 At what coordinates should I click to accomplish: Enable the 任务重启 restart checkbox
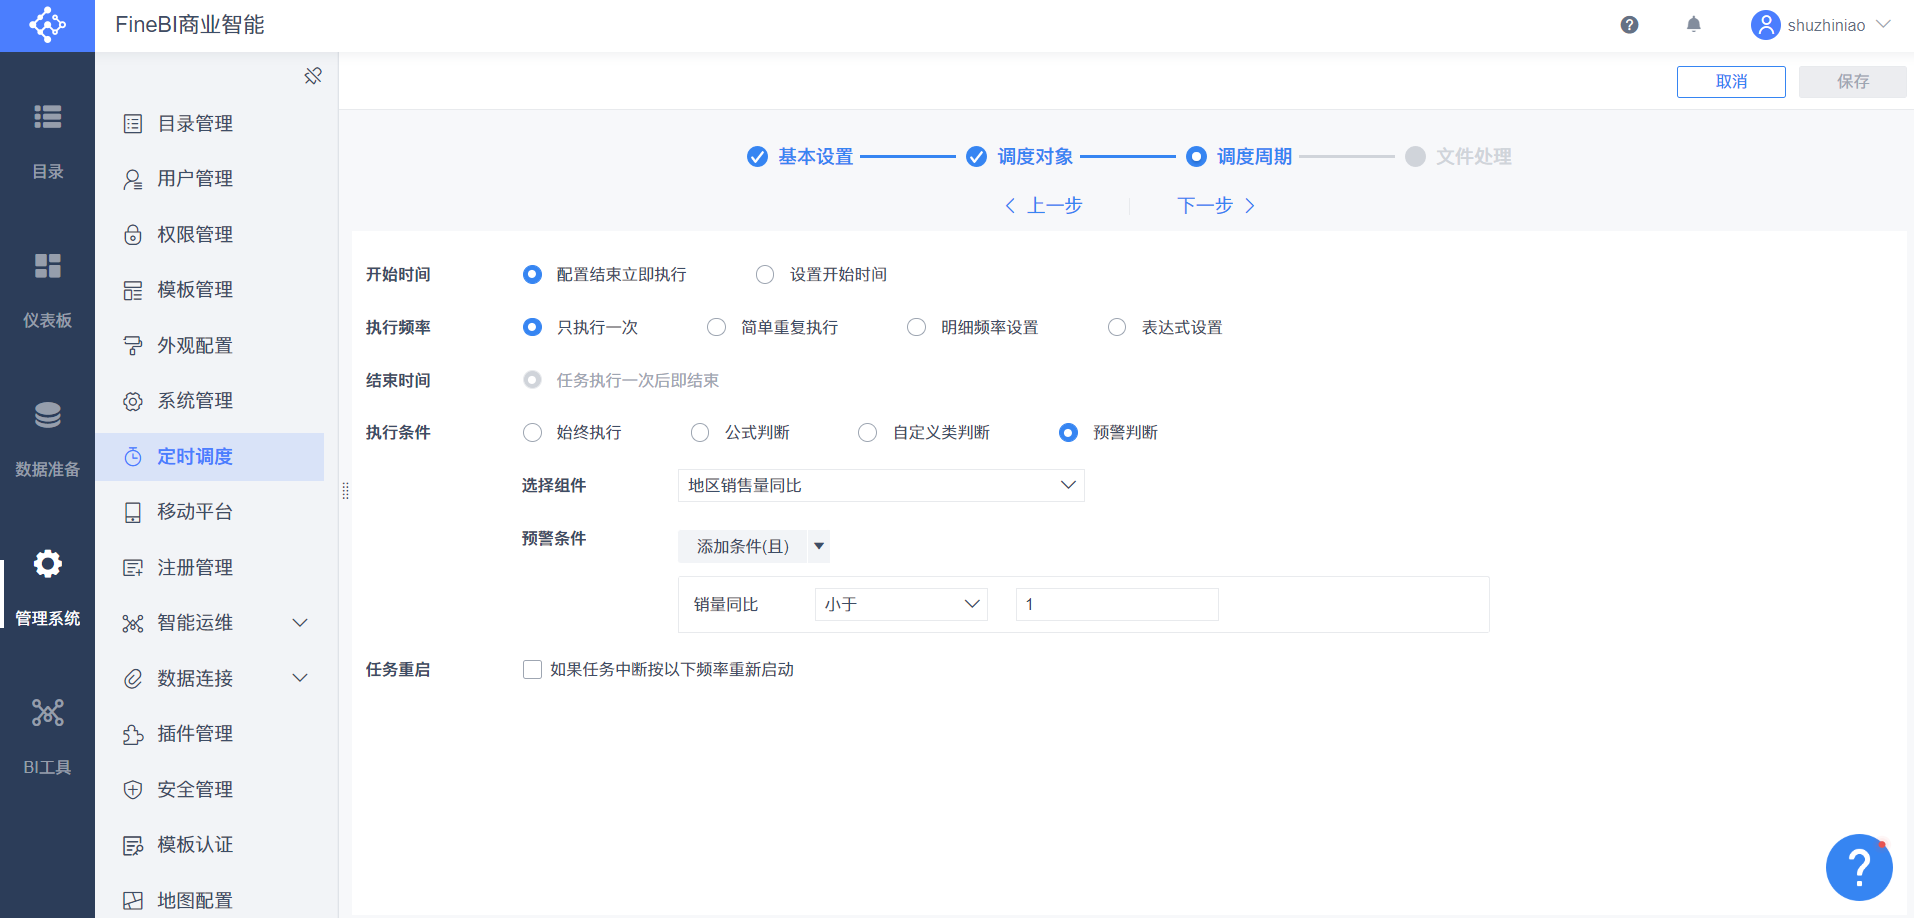point(532,670)
